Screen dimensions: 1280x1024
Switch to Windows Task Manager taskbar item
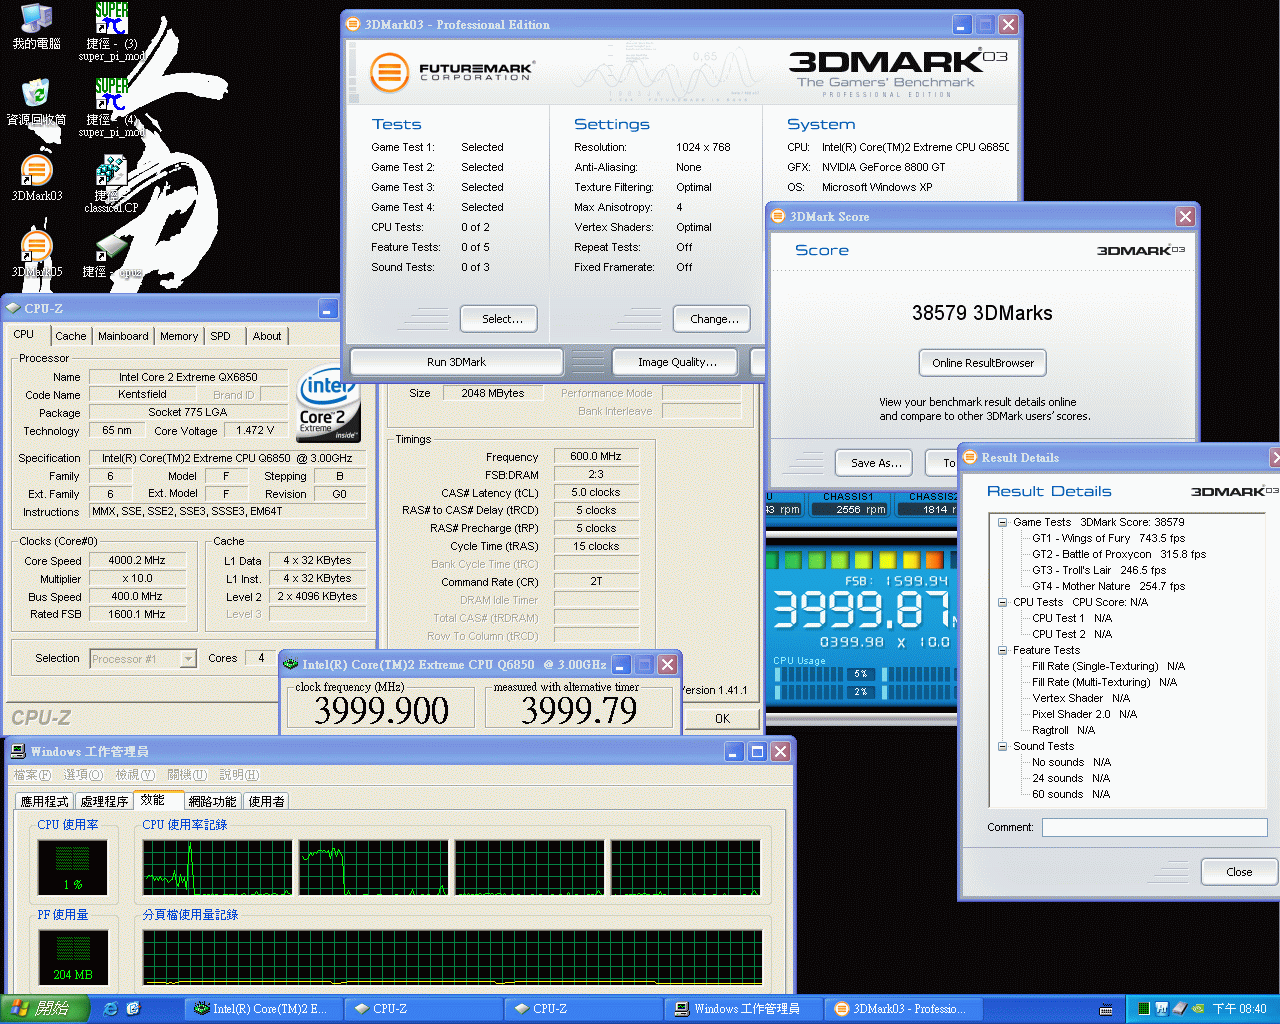[x=744, y=1009]
